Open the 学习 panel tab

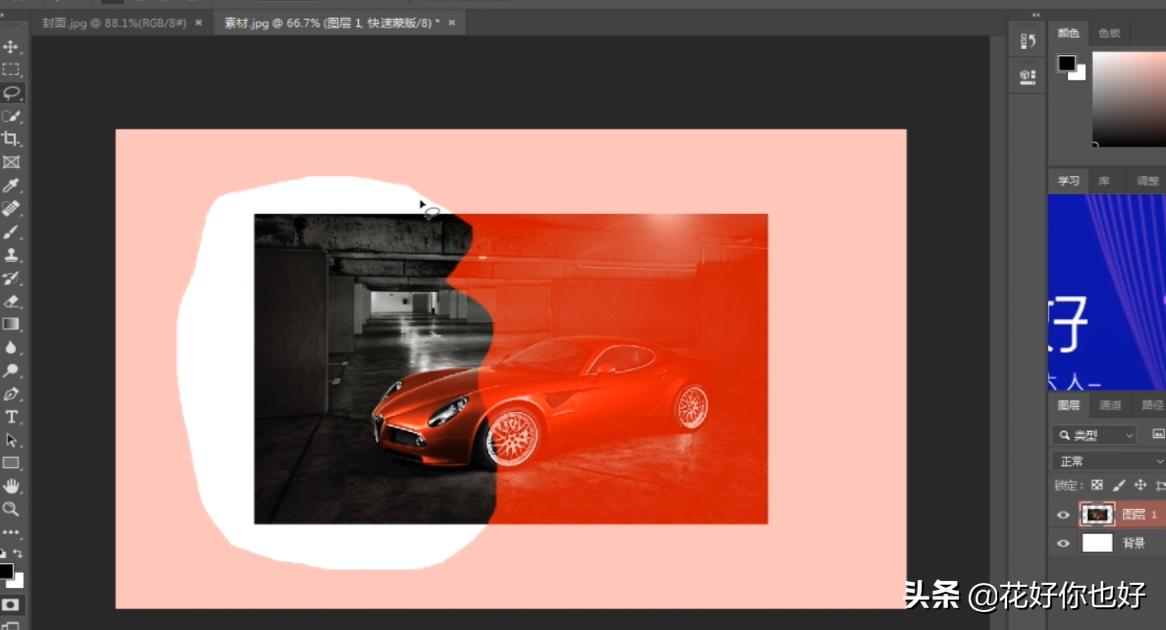1069,181
